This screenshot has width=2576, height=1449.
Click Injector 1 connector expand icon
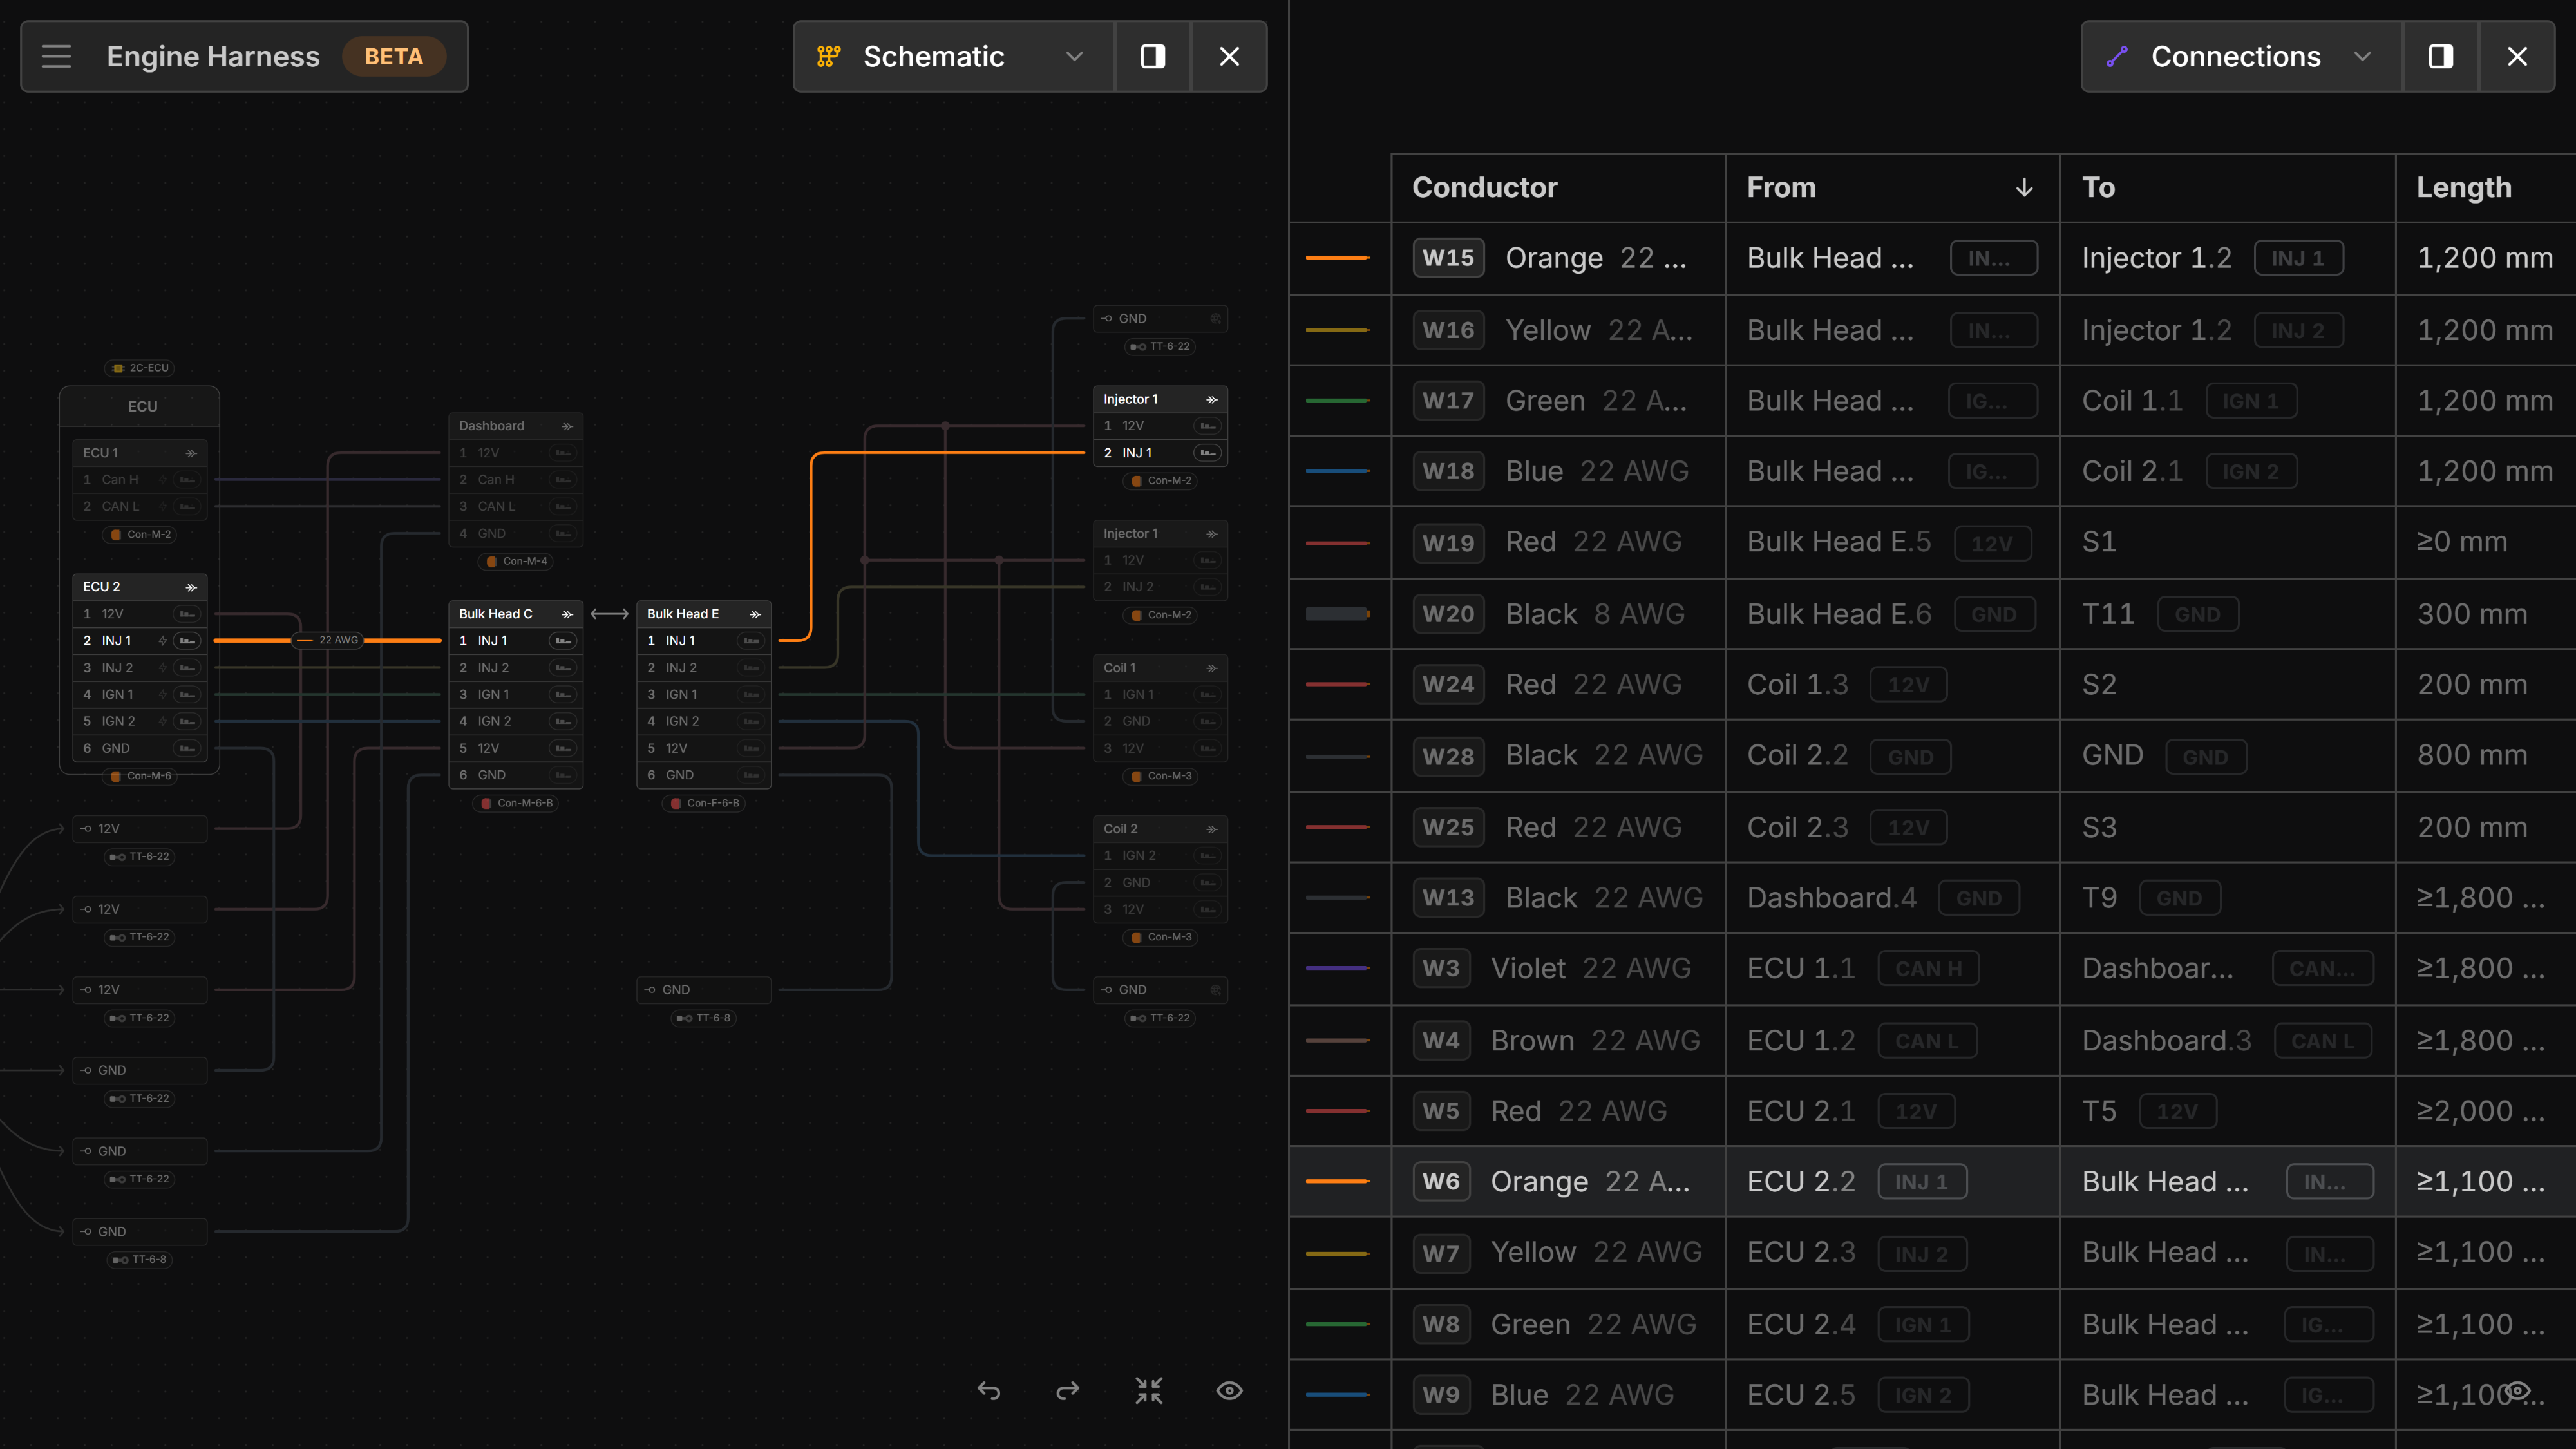click(1211, 399)
